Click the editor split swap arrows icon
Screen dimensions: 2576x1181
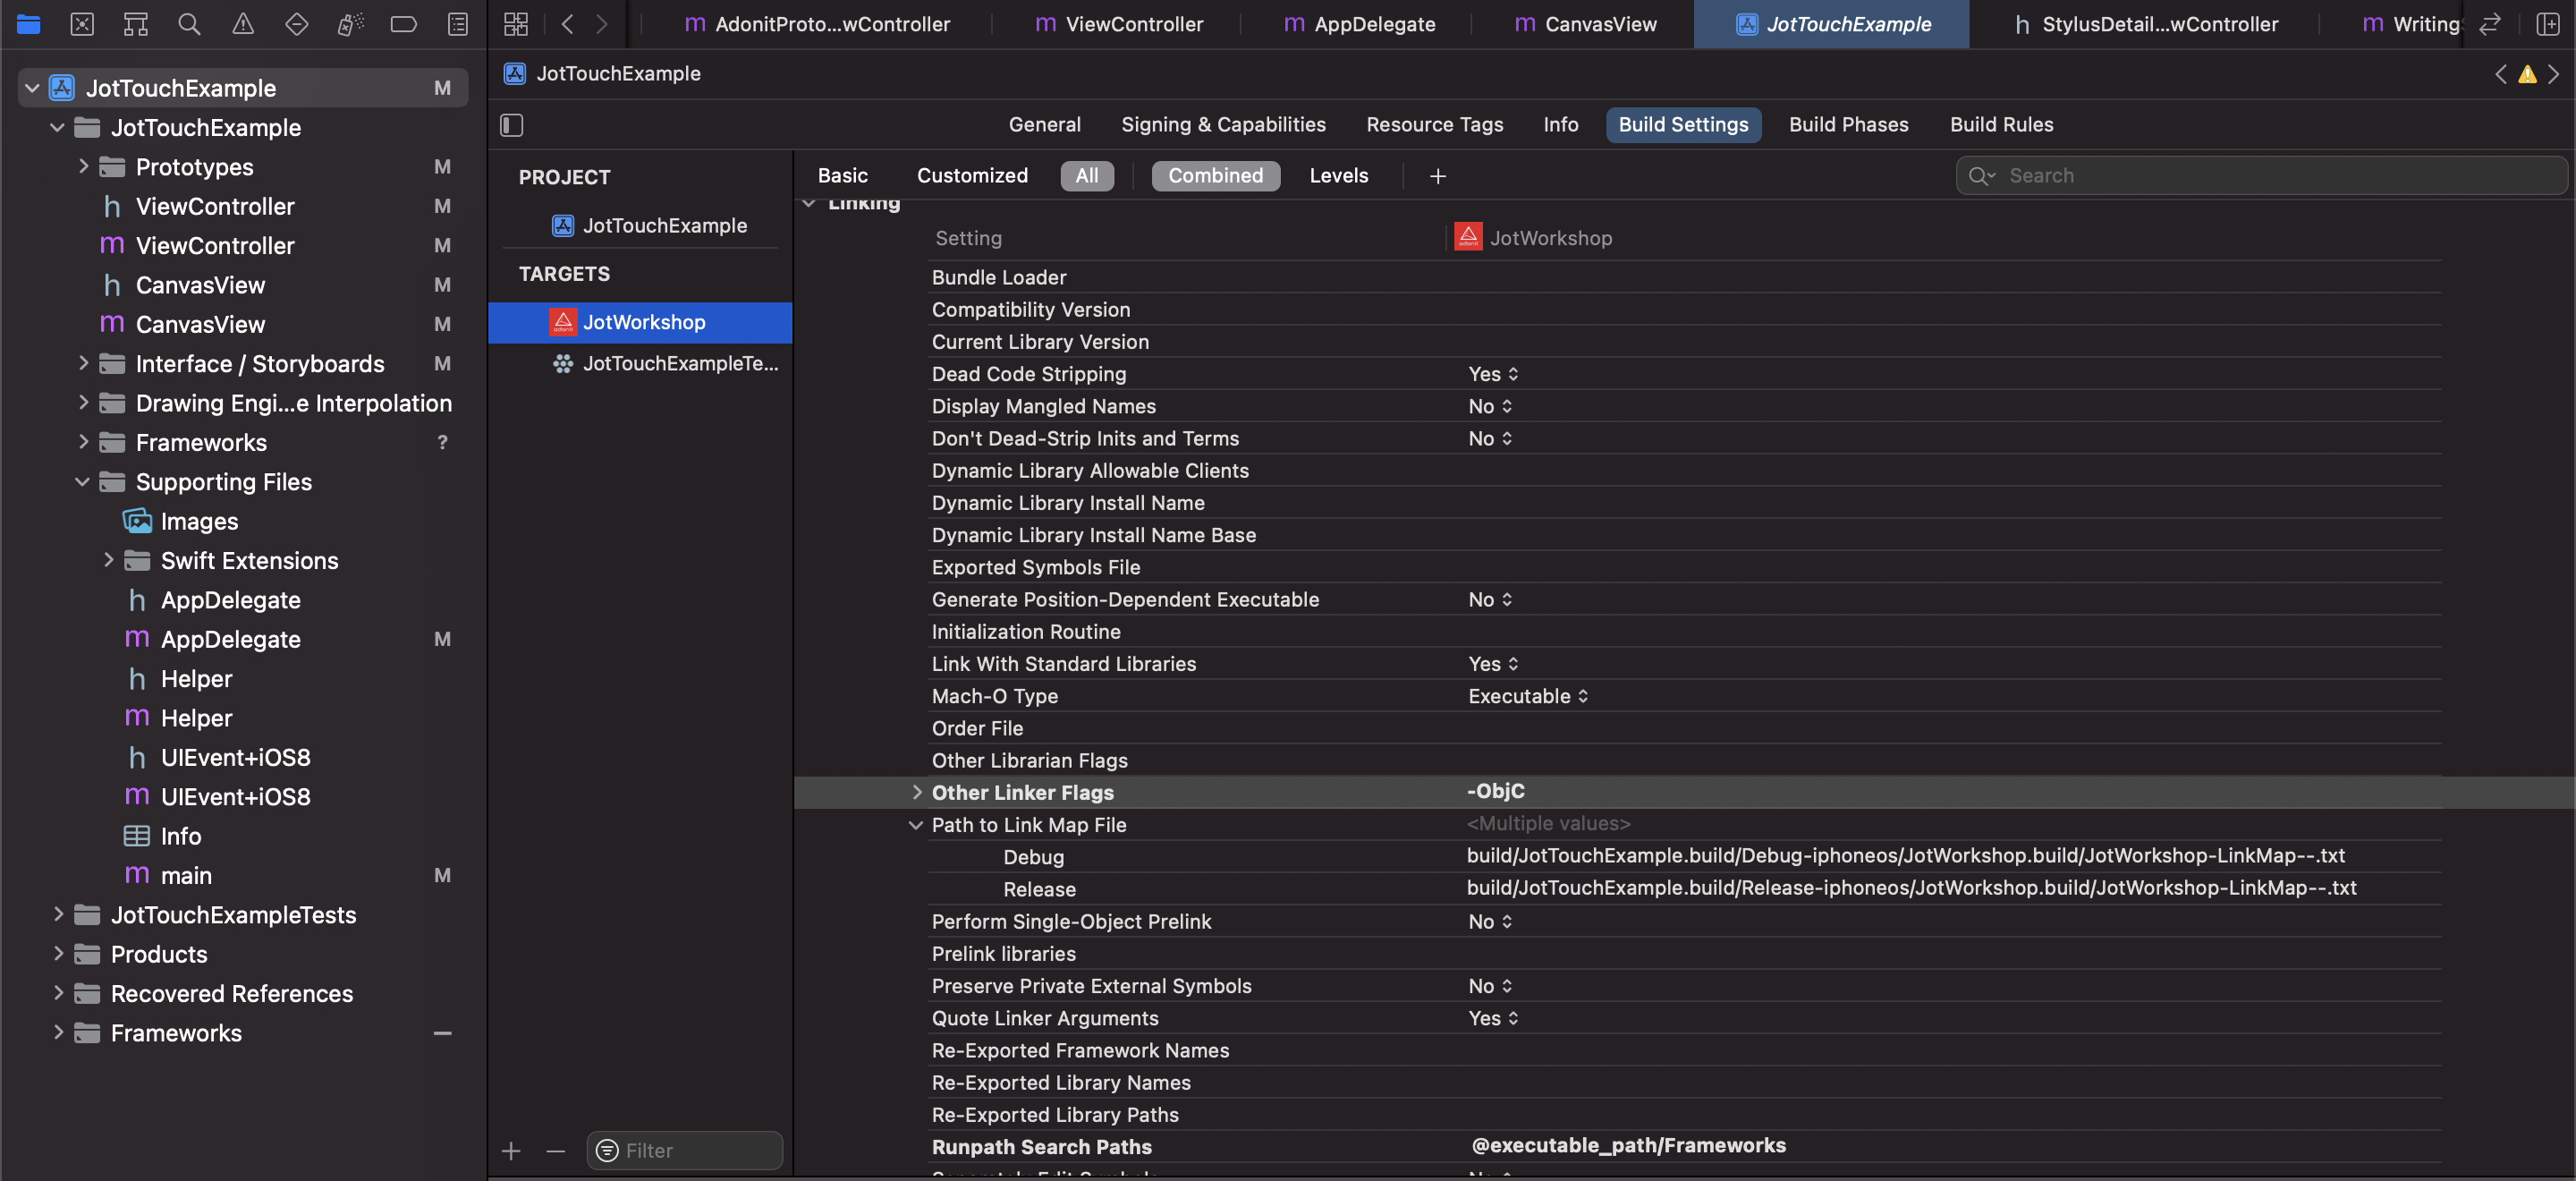tap(2490, 24)
